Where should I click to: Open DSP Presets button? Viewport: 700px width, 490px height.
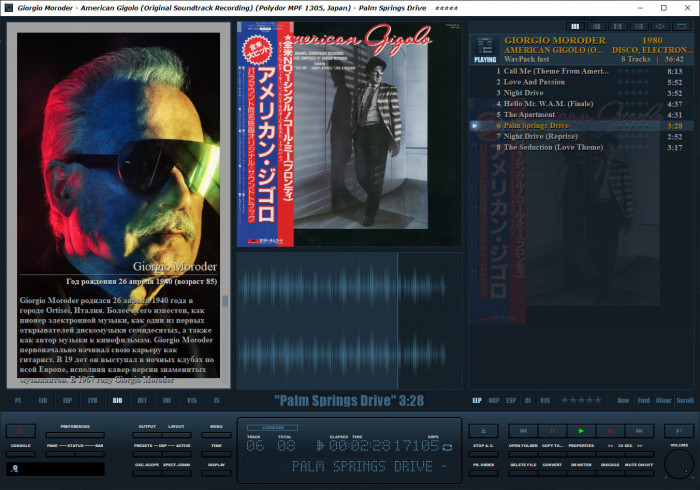tap(147, 454)
